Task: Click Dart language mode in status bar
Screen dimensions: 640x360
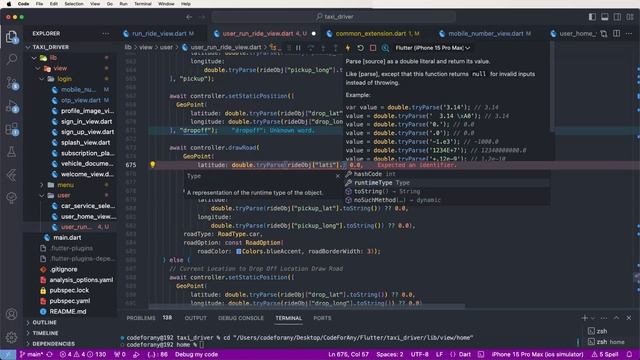Action: (x=464, y=354)
